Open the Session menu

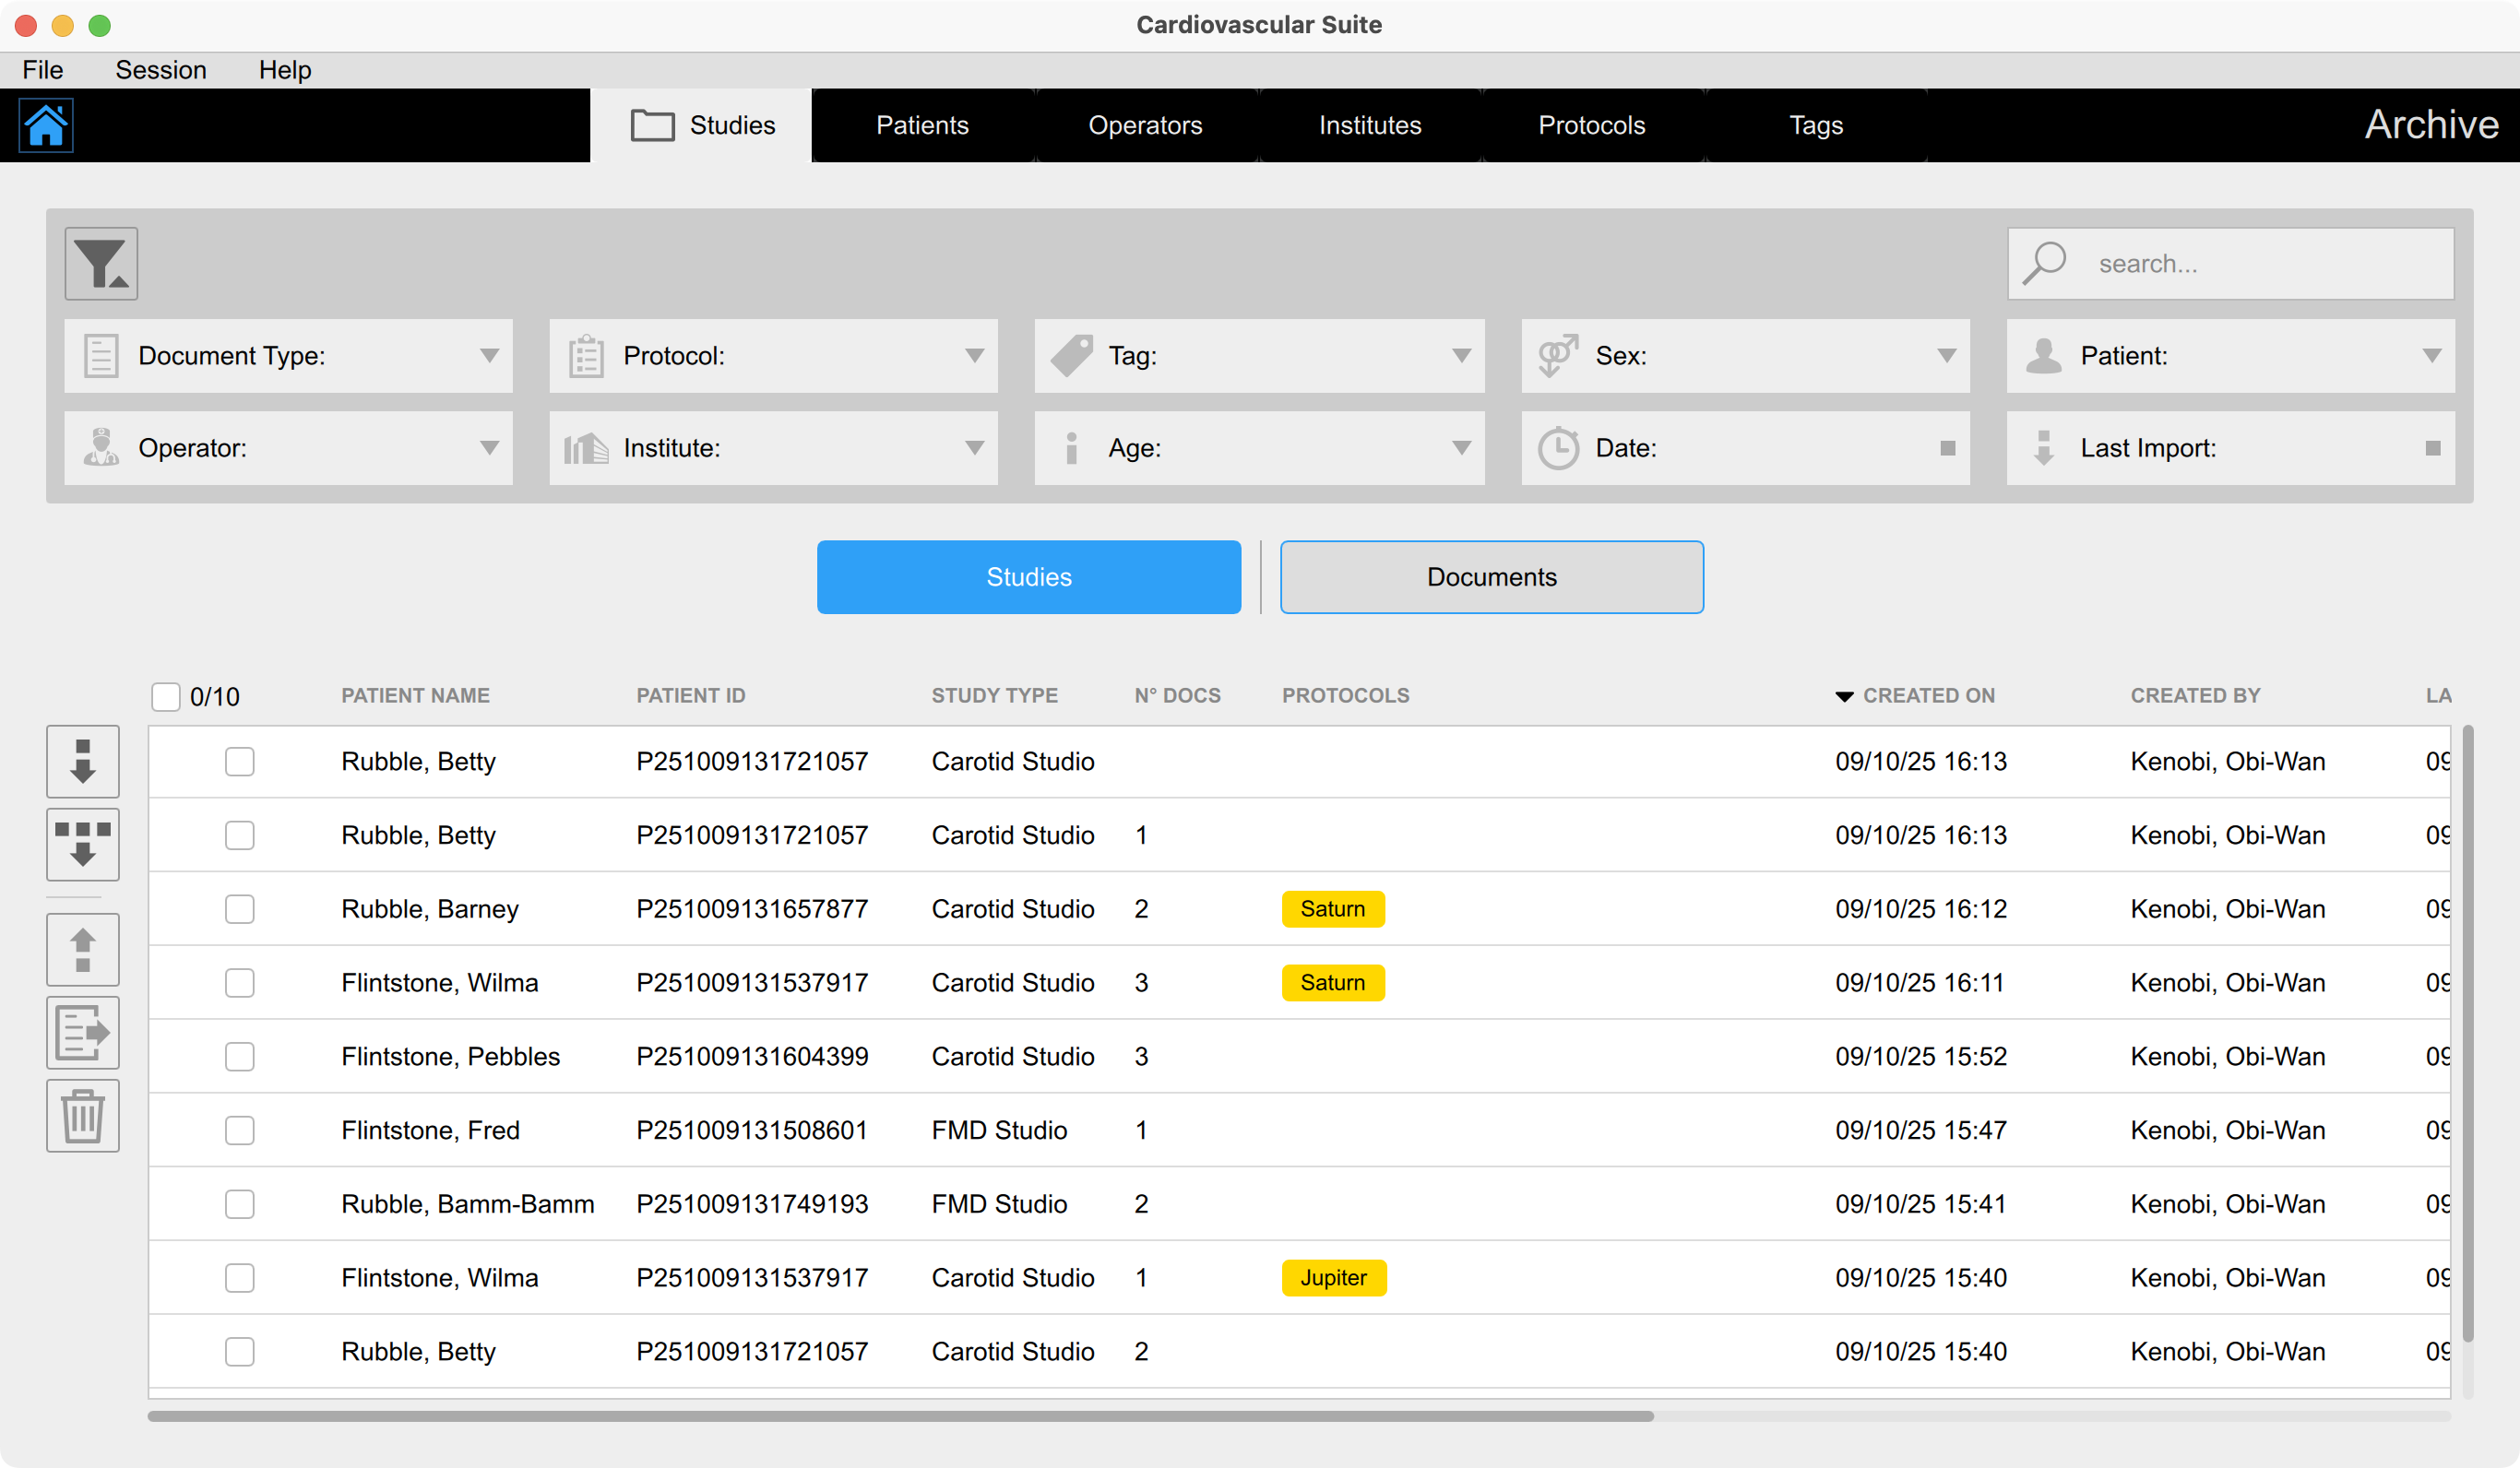tap(160, 70)
